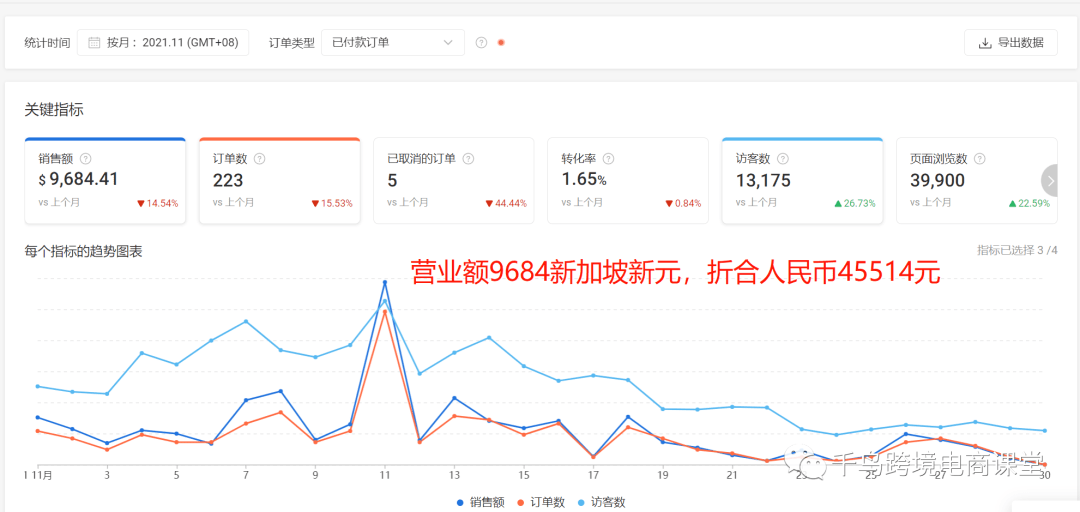Toggle 订单数 series in chart legend

coord(541,502)
